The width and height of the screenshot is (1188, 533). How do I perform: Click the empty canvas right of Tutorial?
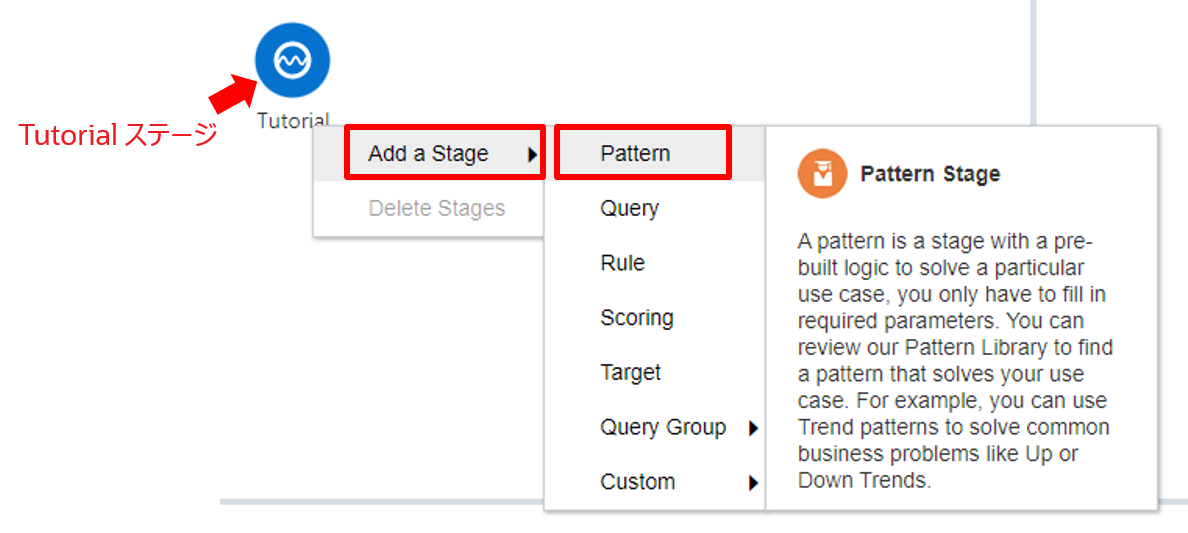(650, 60)
